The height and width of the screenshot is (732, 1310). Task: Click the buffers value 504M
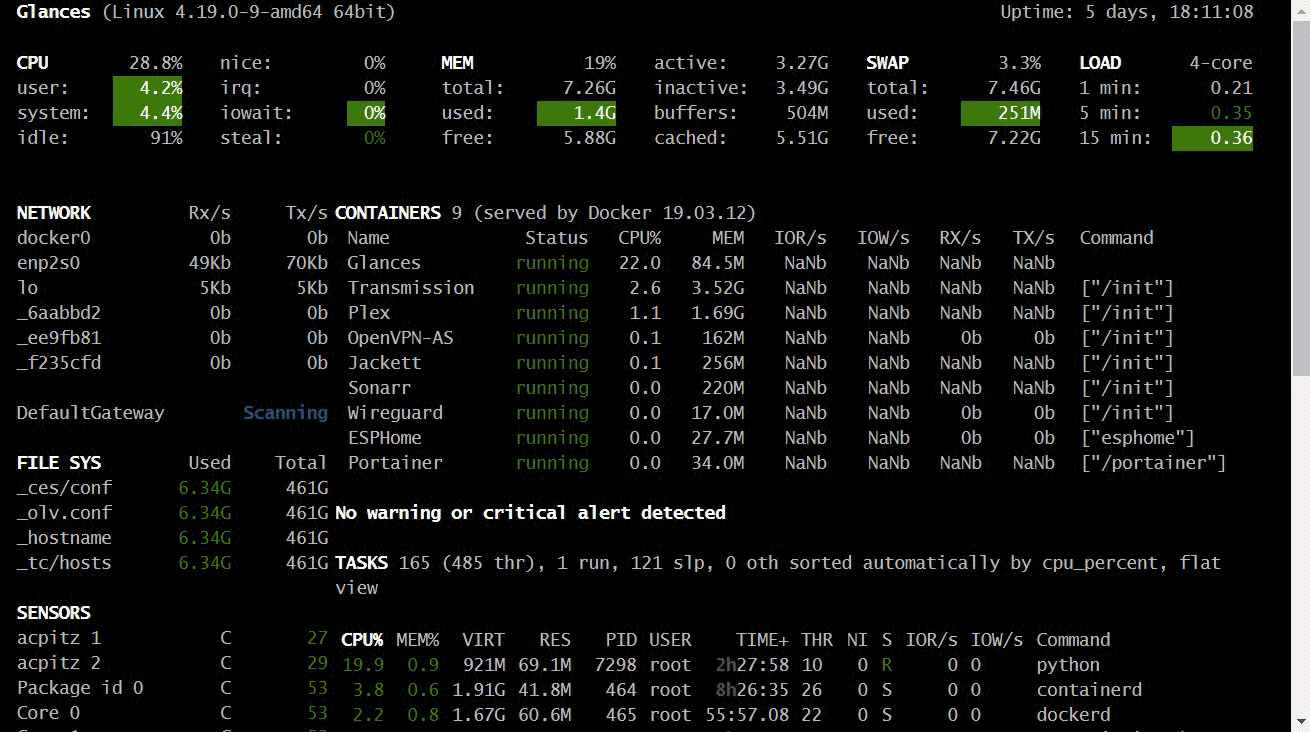tap(808, 113)
